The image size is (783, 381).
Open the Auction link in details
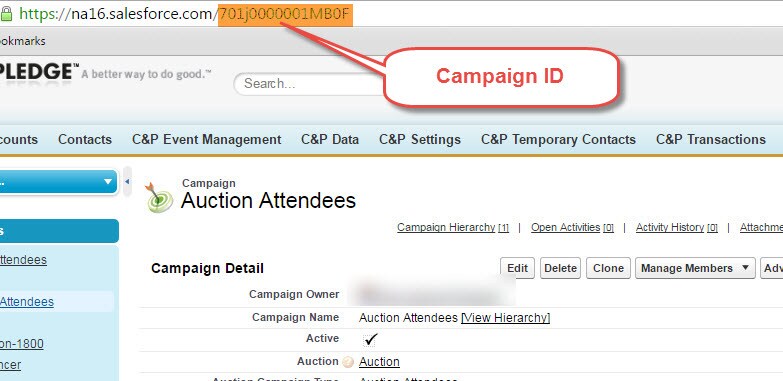(x=379, y=362)
